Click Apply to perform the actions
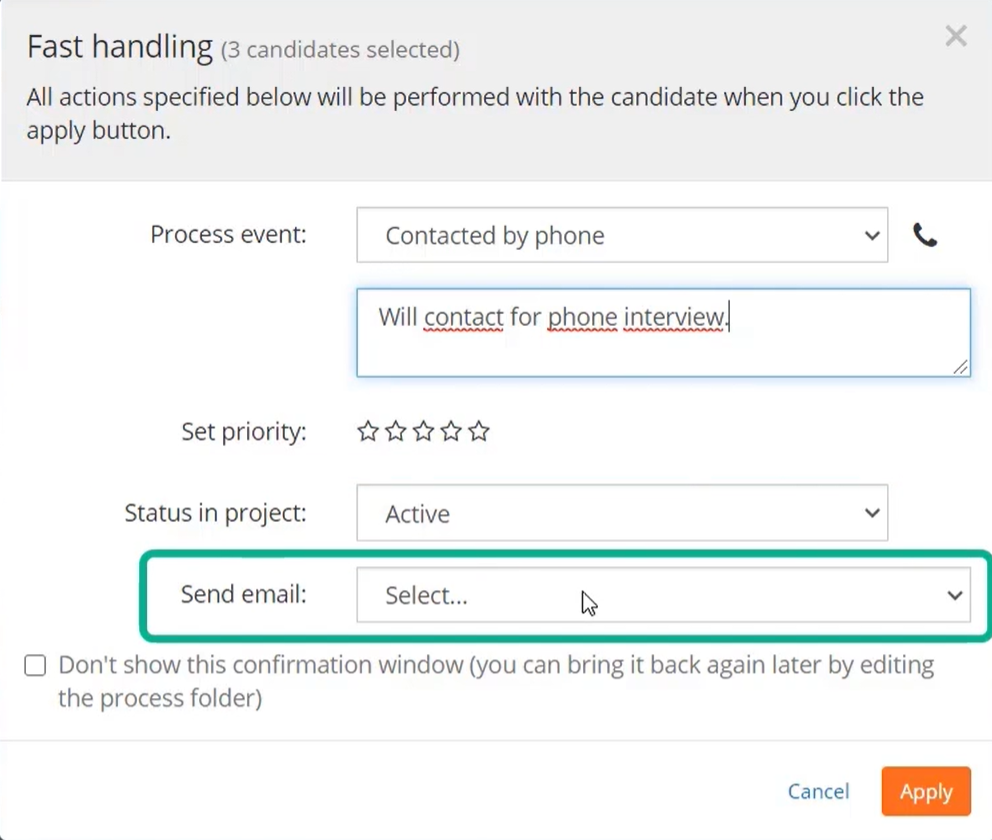Image resolution: width=992 pixels, height=840 pixels. click(x=926, y=791)
